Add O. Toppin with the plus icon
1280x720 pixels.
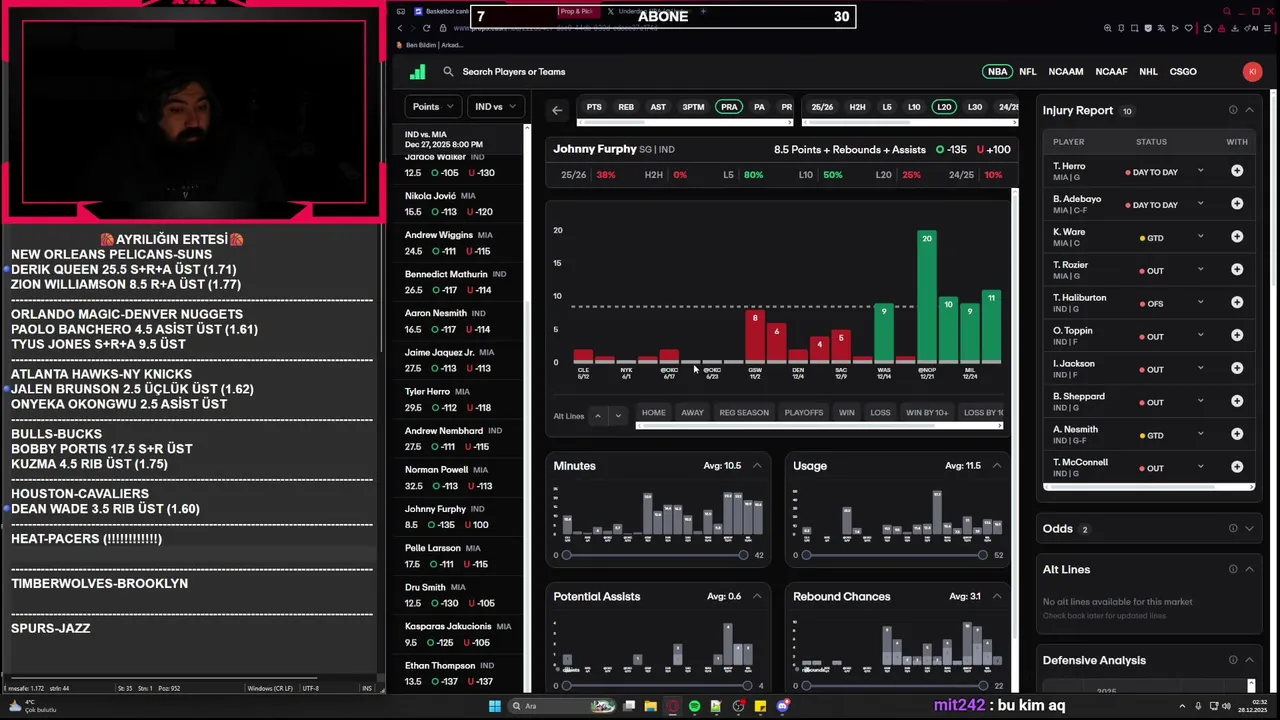click(1237, 336)
